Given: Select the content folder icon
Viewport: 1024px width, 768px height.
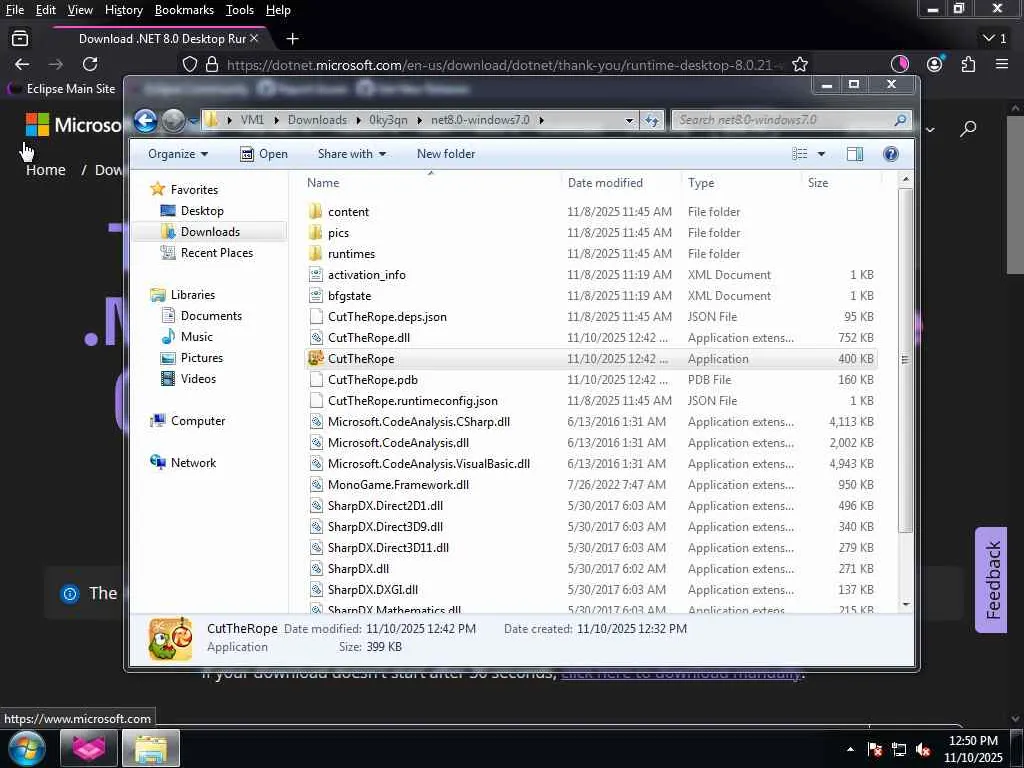Looking at the screenshot, I should click(x=316, y=212).
